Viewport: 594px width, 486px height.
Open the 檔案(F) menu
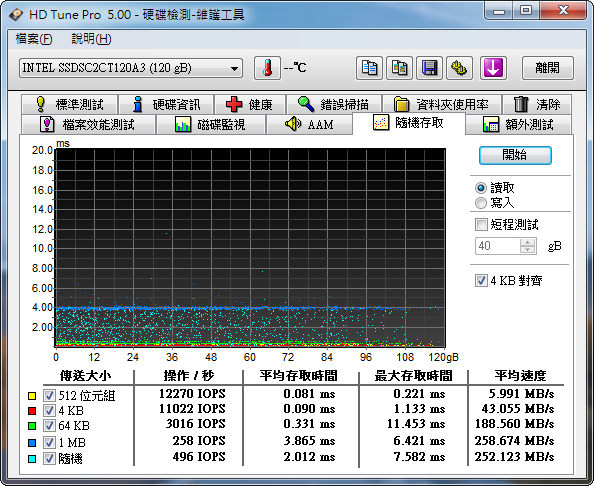pyautogui.click(x=34, y=39)
